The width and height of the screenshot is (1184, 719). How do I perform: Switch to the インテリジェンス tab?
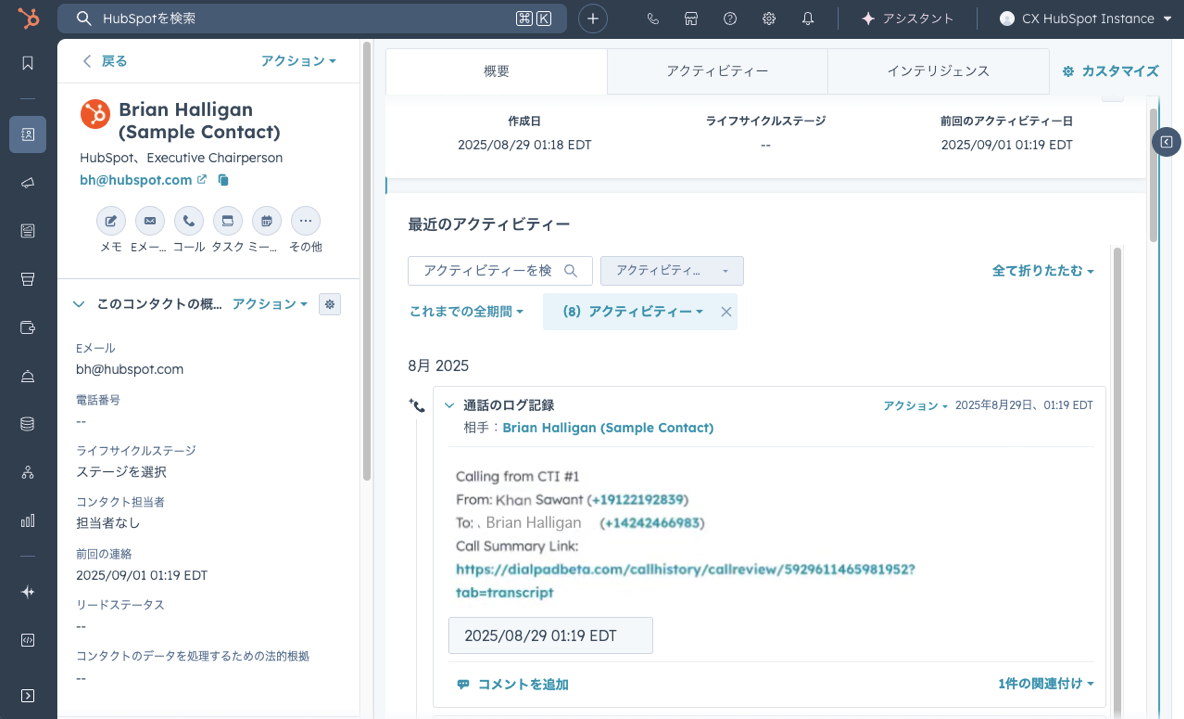[938, 71]
